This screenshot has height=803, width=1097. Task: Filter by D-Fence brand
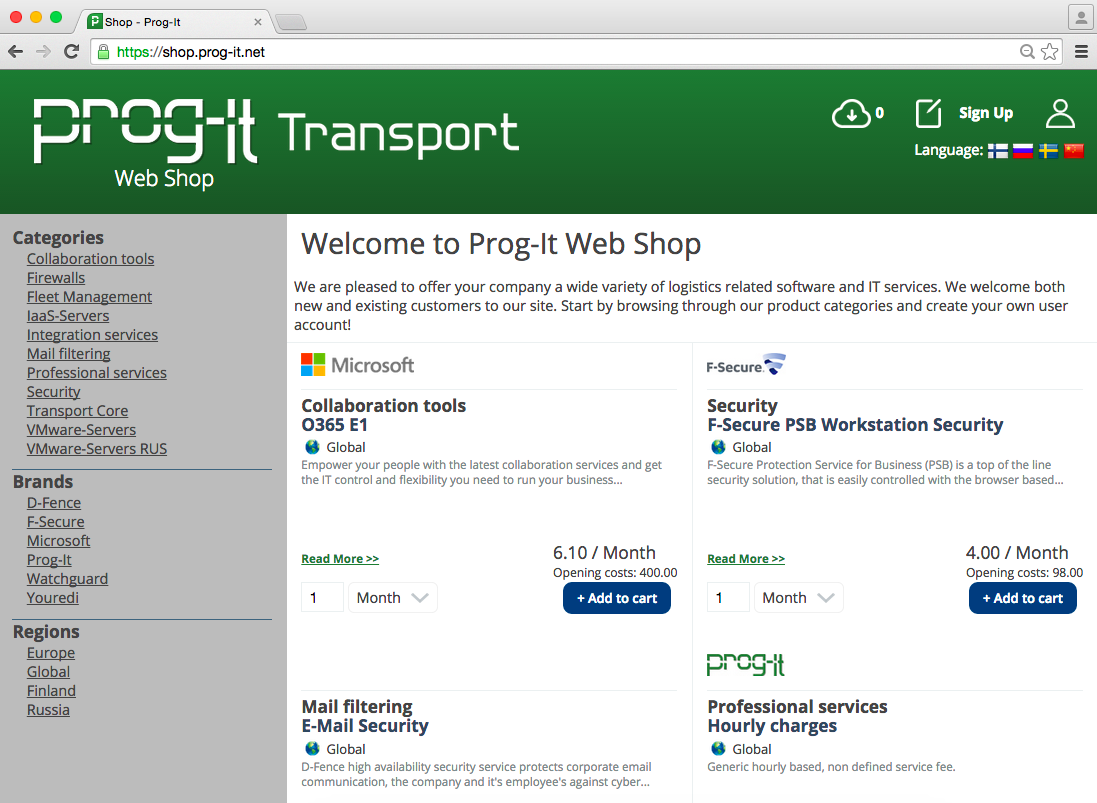(x=54, y=502)
